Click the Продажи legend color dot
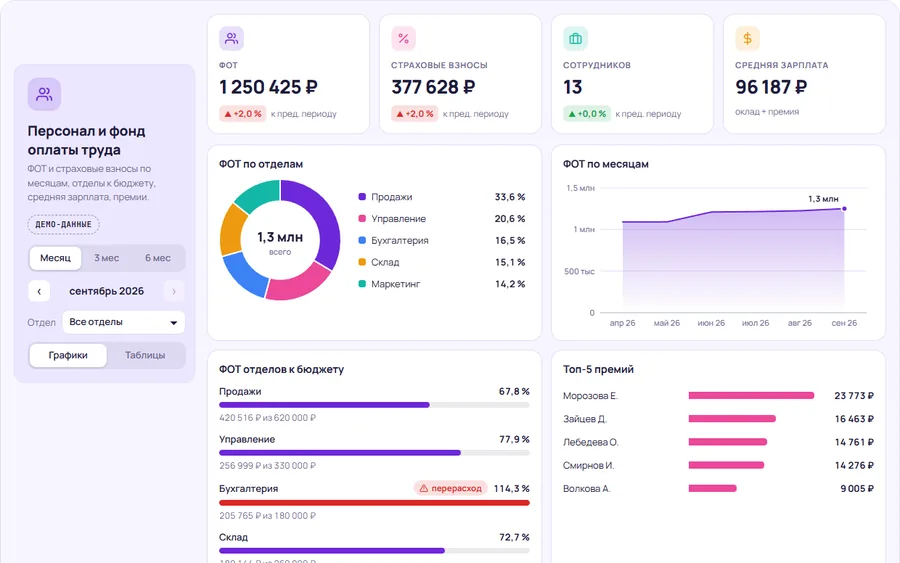The width and height of the screenshot is (900, 563). coord(362,197)
